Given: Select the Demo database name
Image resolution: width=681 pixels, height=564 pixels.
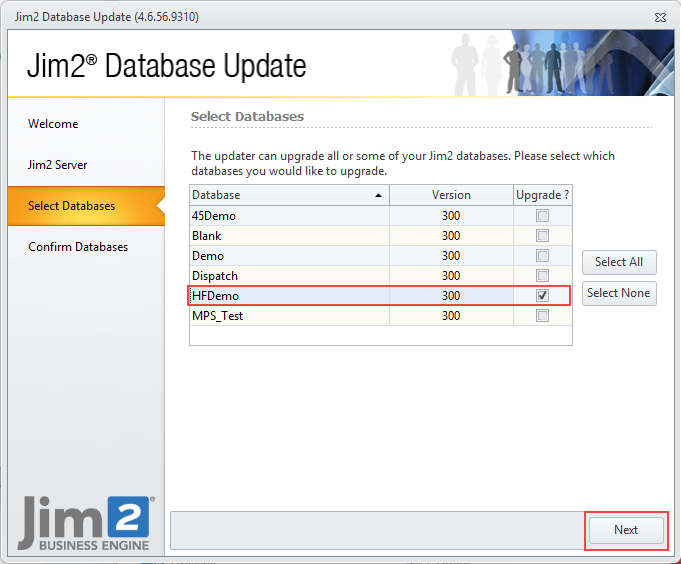Looking at the screenshot, I should (x=208, y=256).
